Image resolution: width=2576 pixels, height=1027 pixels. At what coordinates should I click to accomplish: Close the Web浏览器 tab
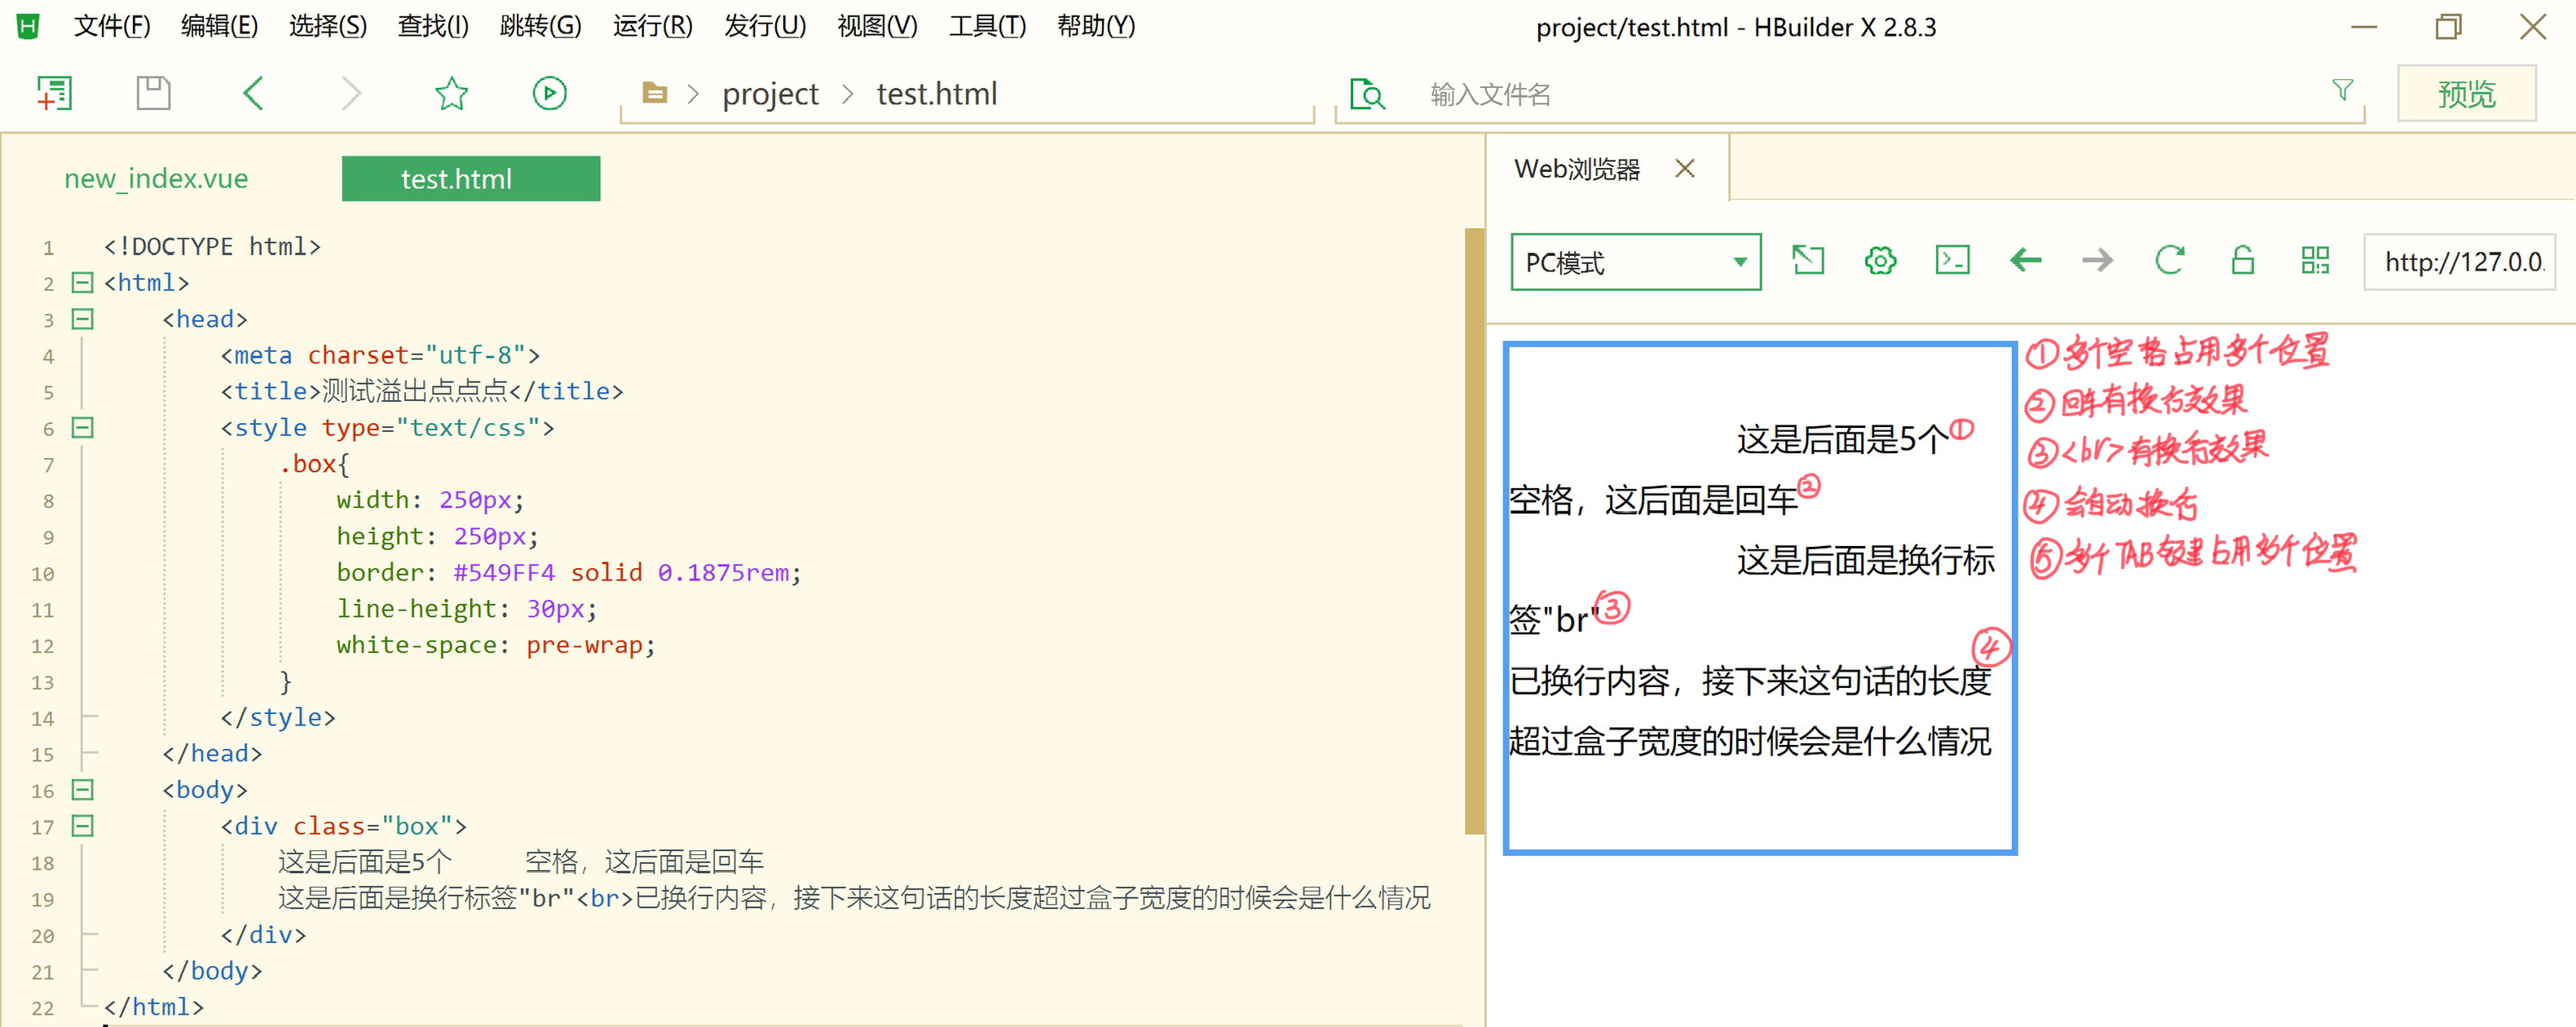[1684, 168]
